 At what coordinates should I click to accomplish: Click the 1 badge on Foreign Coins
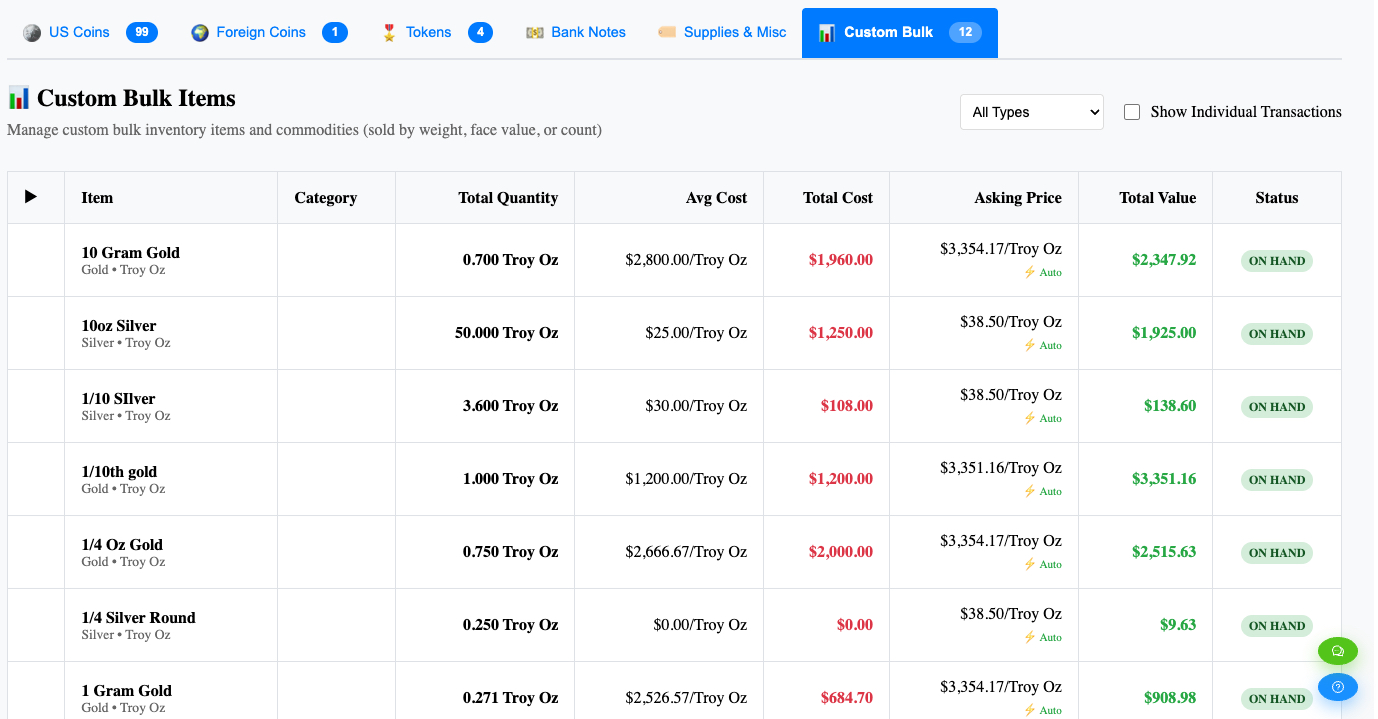click(x=335, y=32)
